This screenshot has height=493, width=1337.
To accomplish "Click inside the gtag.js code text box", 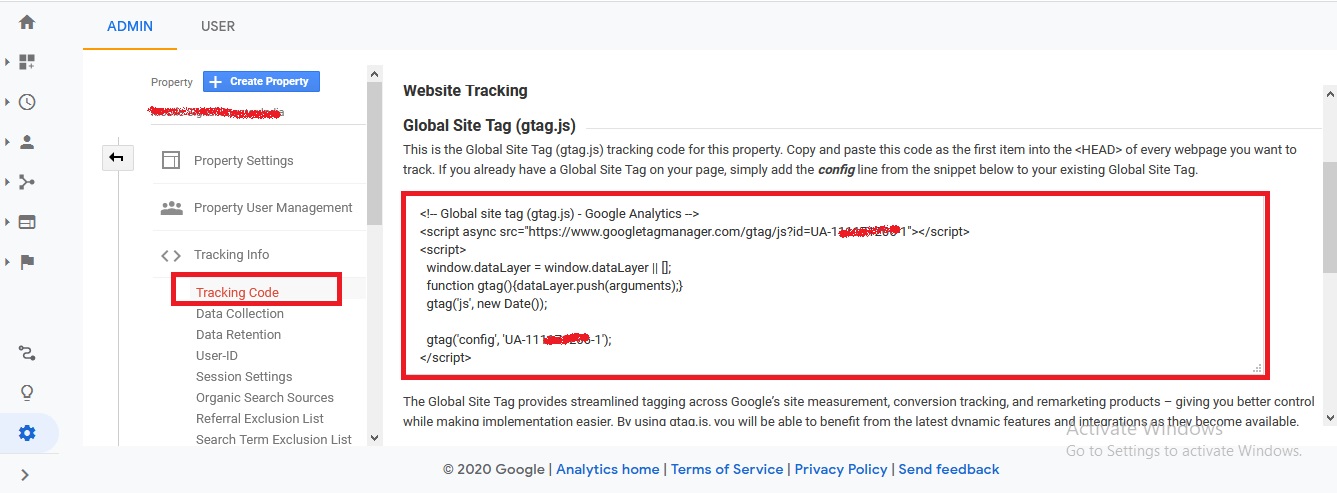I will 836,285.
